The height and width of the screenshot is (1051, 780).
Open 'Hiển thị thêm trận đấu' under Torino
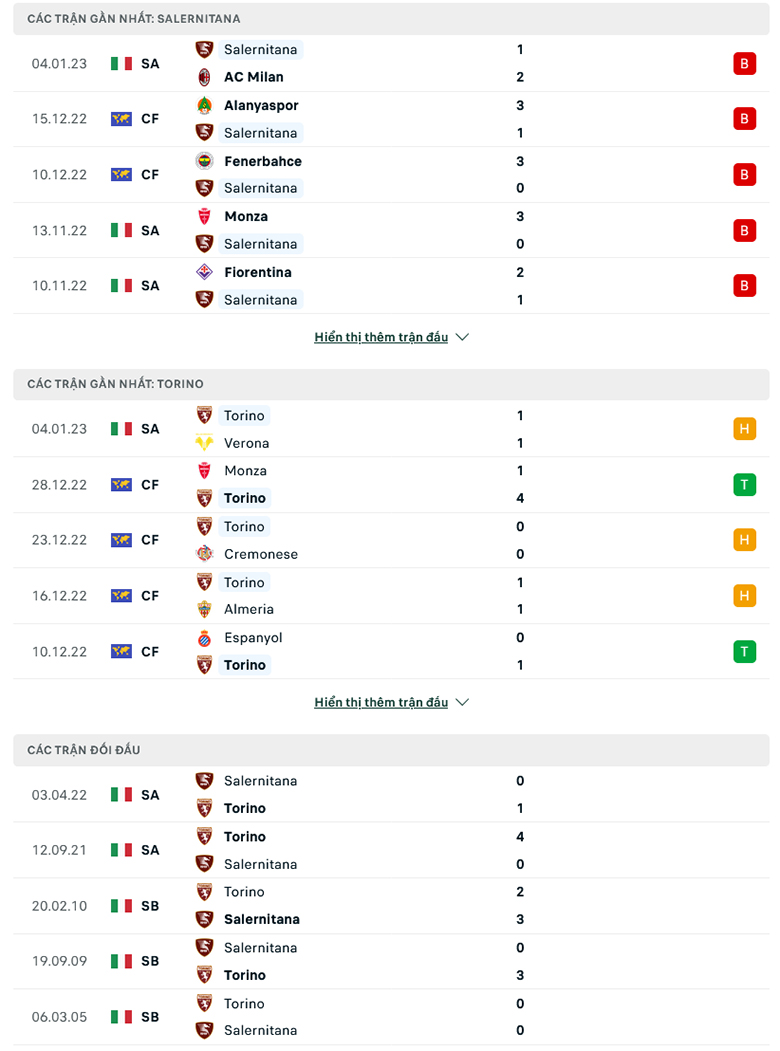click(x=381, y=702)
